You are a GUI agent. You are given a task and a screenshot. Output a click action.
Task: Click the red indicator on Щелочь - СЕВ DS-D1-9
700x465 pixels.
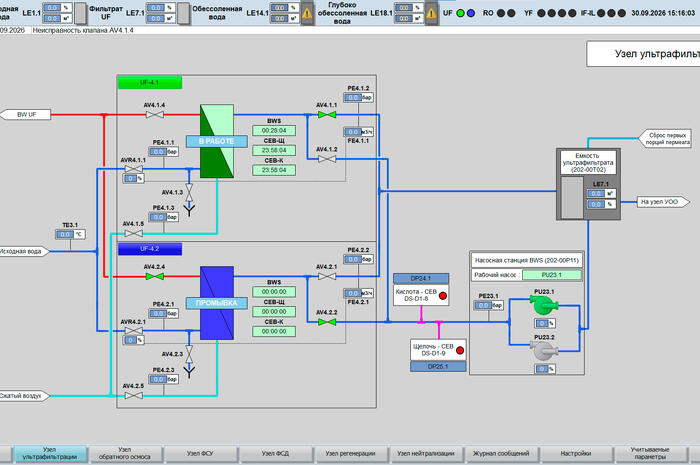click(x=460, y=351)
